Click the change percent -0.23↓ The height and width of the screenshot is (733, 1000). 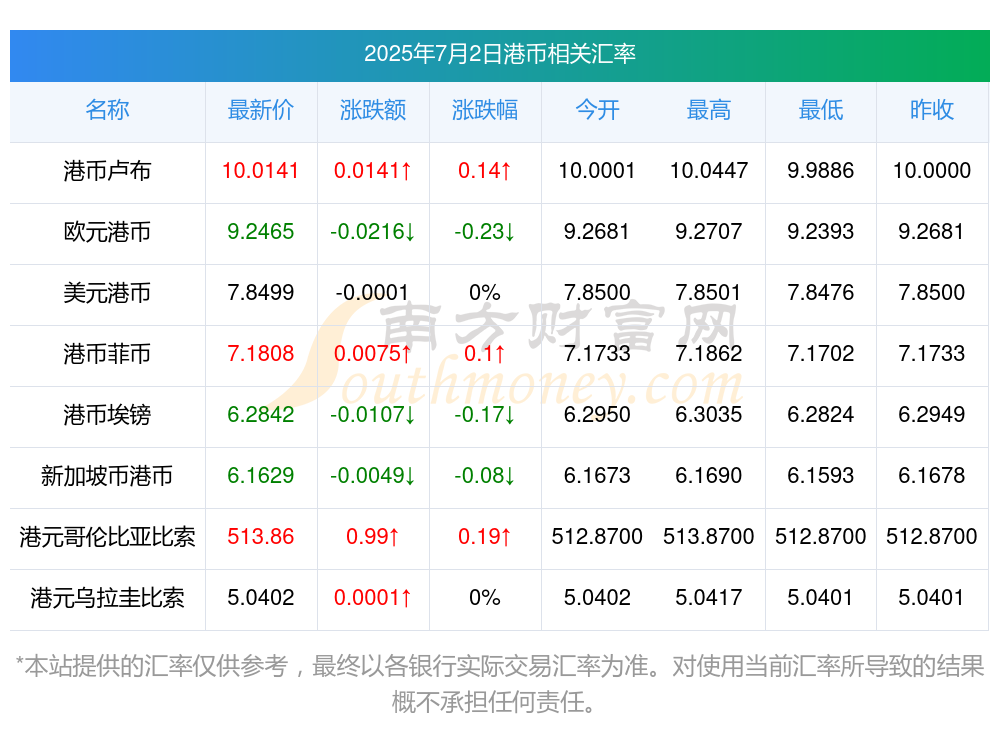[x=485, y=232]
